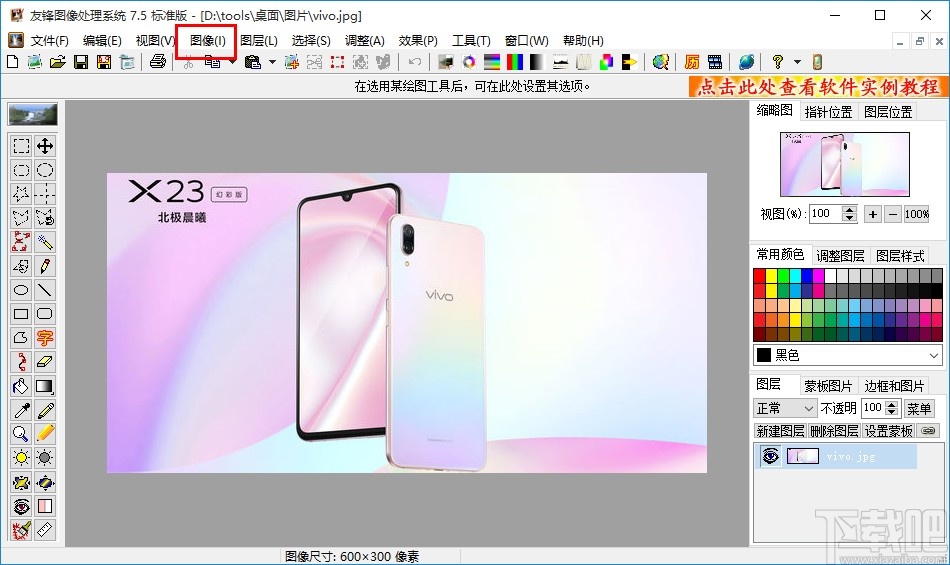Open the 文件(F) menu
The width and height of the screenshot is (950, 565).
tap(50, 41)
